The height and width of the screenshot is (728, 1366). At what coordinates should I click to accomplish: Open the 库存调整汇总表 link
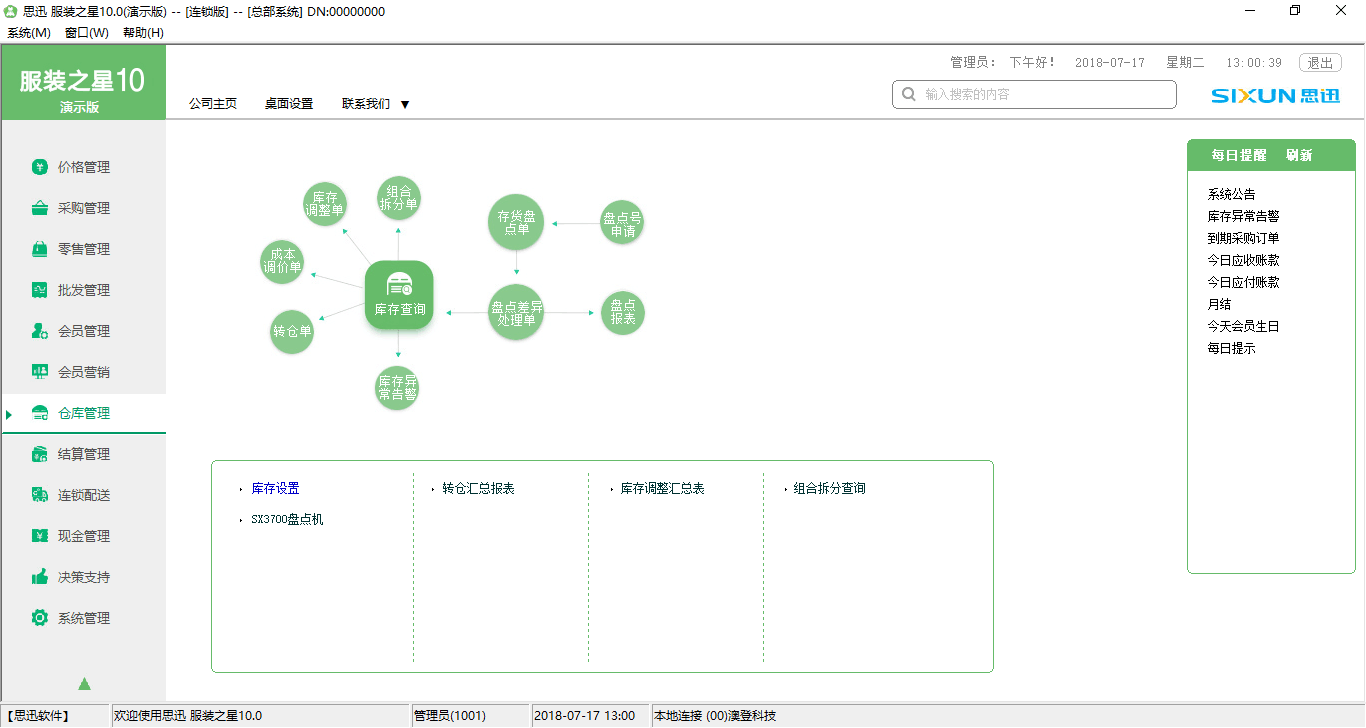662,488
